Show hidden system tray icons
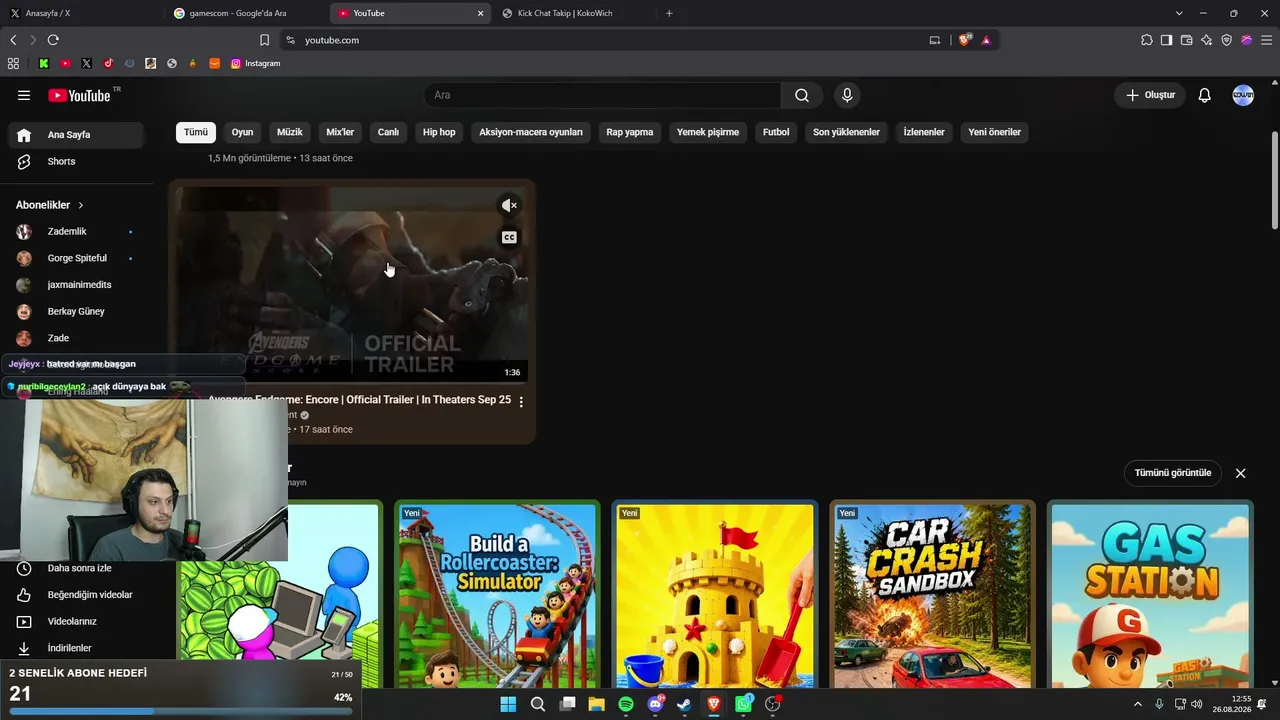1280x720 pixels. point(1137,704)
